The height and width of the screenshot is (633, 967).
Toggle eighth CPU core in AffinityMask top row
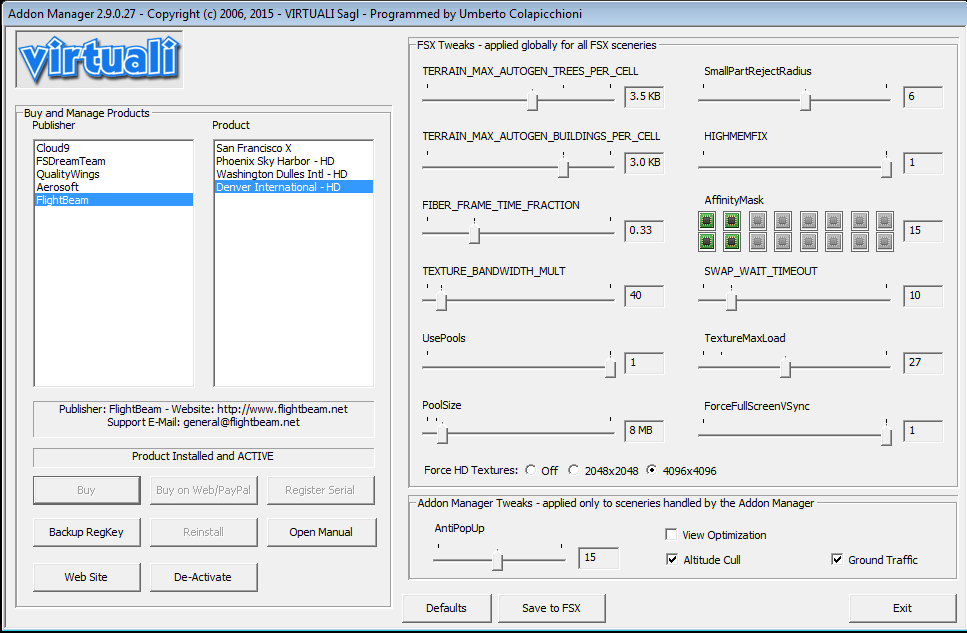click(885, 220)
